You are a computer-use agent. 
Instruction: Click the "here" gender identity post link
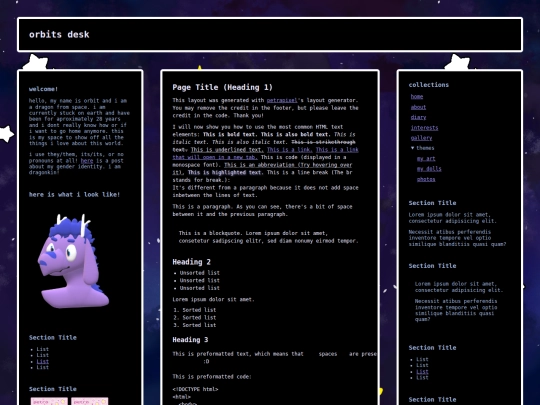coord(87,160)
